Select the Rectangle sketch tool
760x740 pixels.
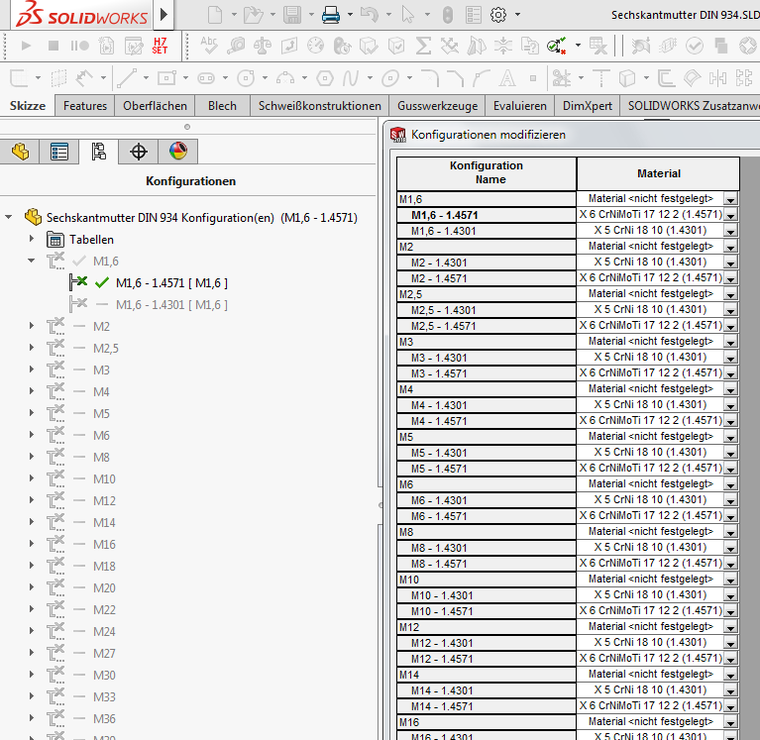167,78
